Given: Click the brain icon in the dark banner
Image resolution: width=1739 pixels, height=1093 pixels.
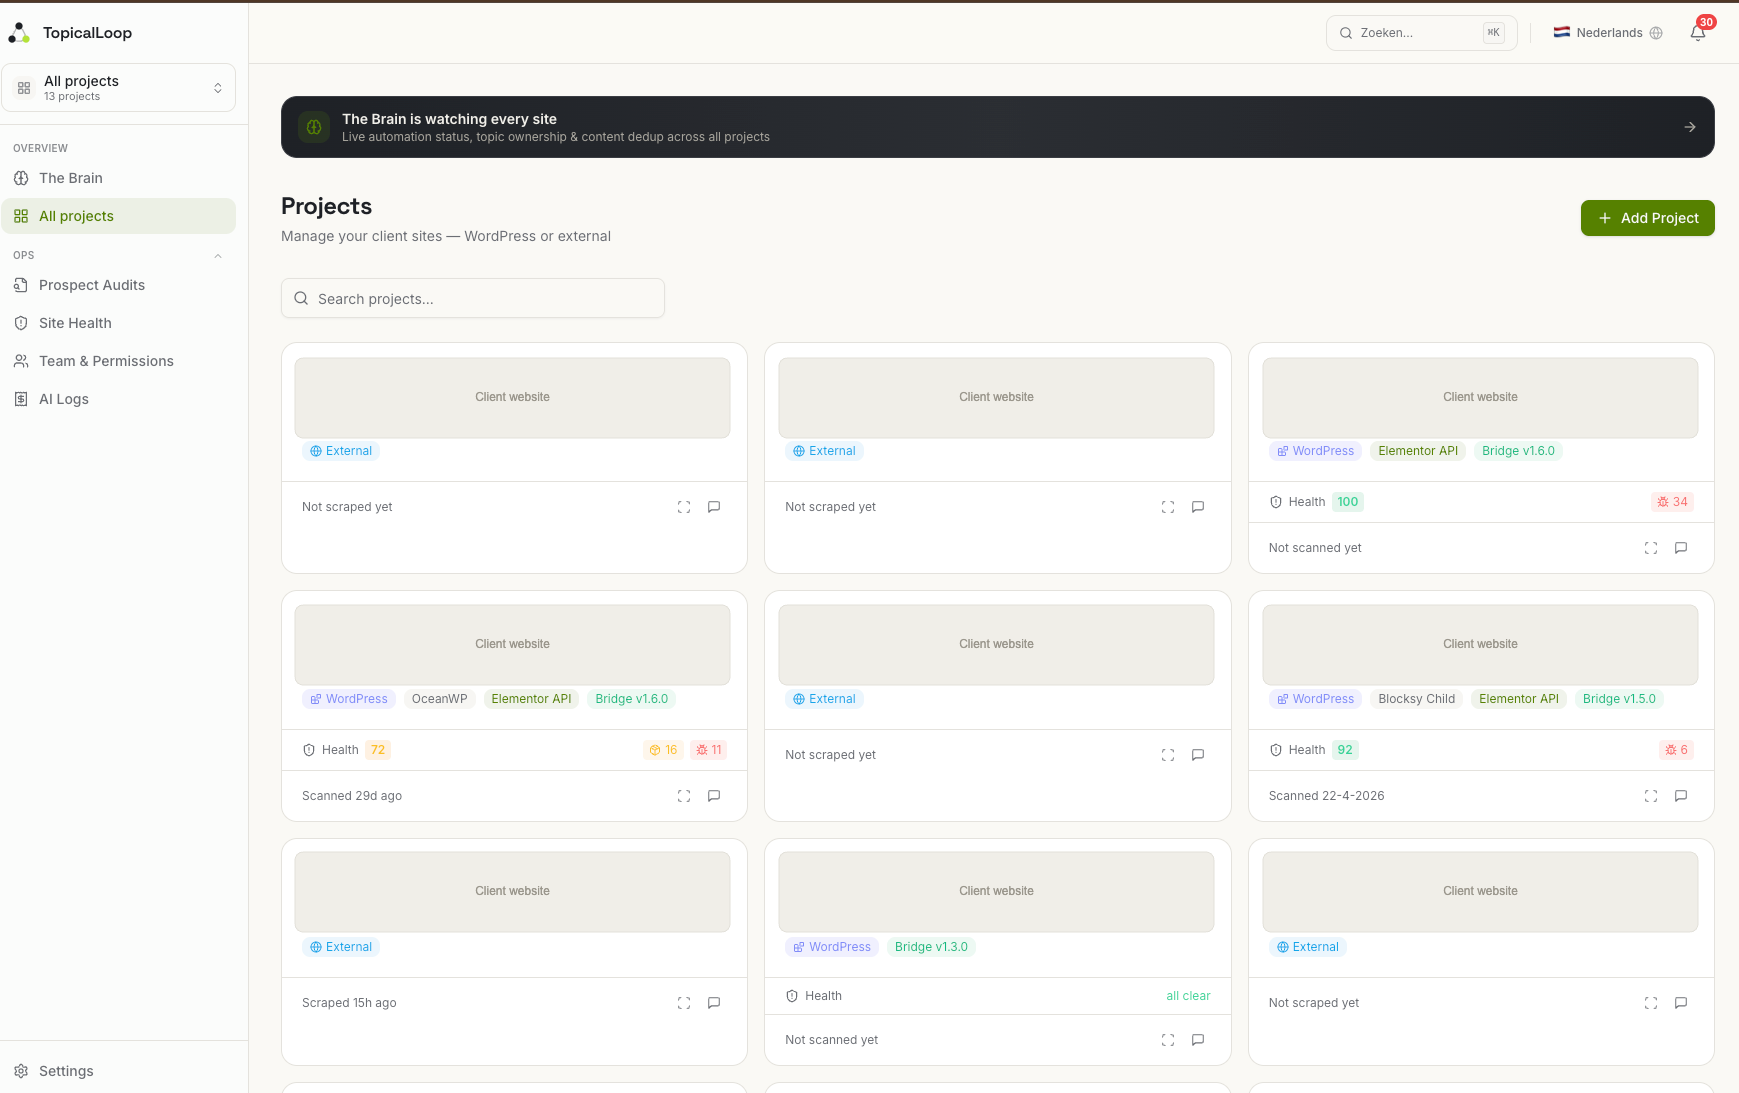Looking at the screenshot, I should tap(314, 127).
